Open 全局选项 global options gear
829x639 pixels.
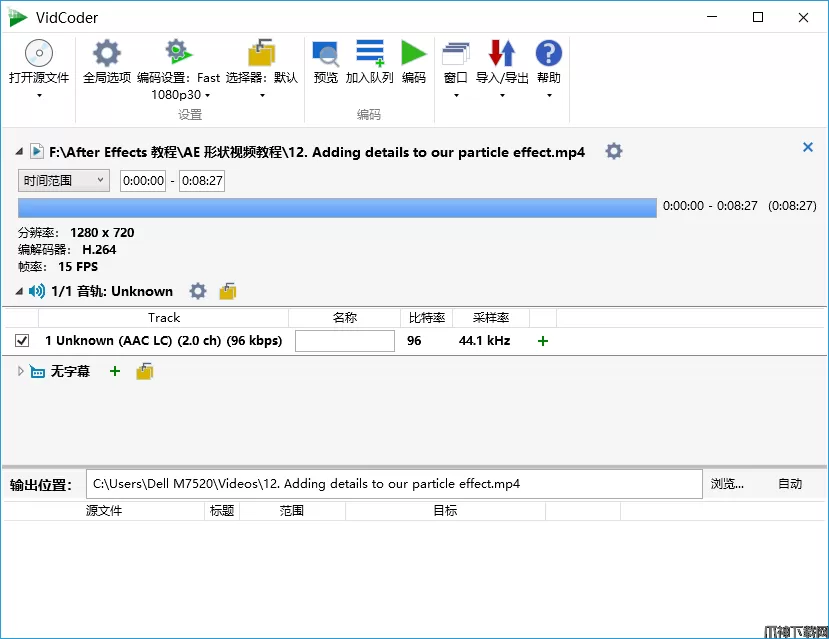pyautogui.click(x=107, y=53)
